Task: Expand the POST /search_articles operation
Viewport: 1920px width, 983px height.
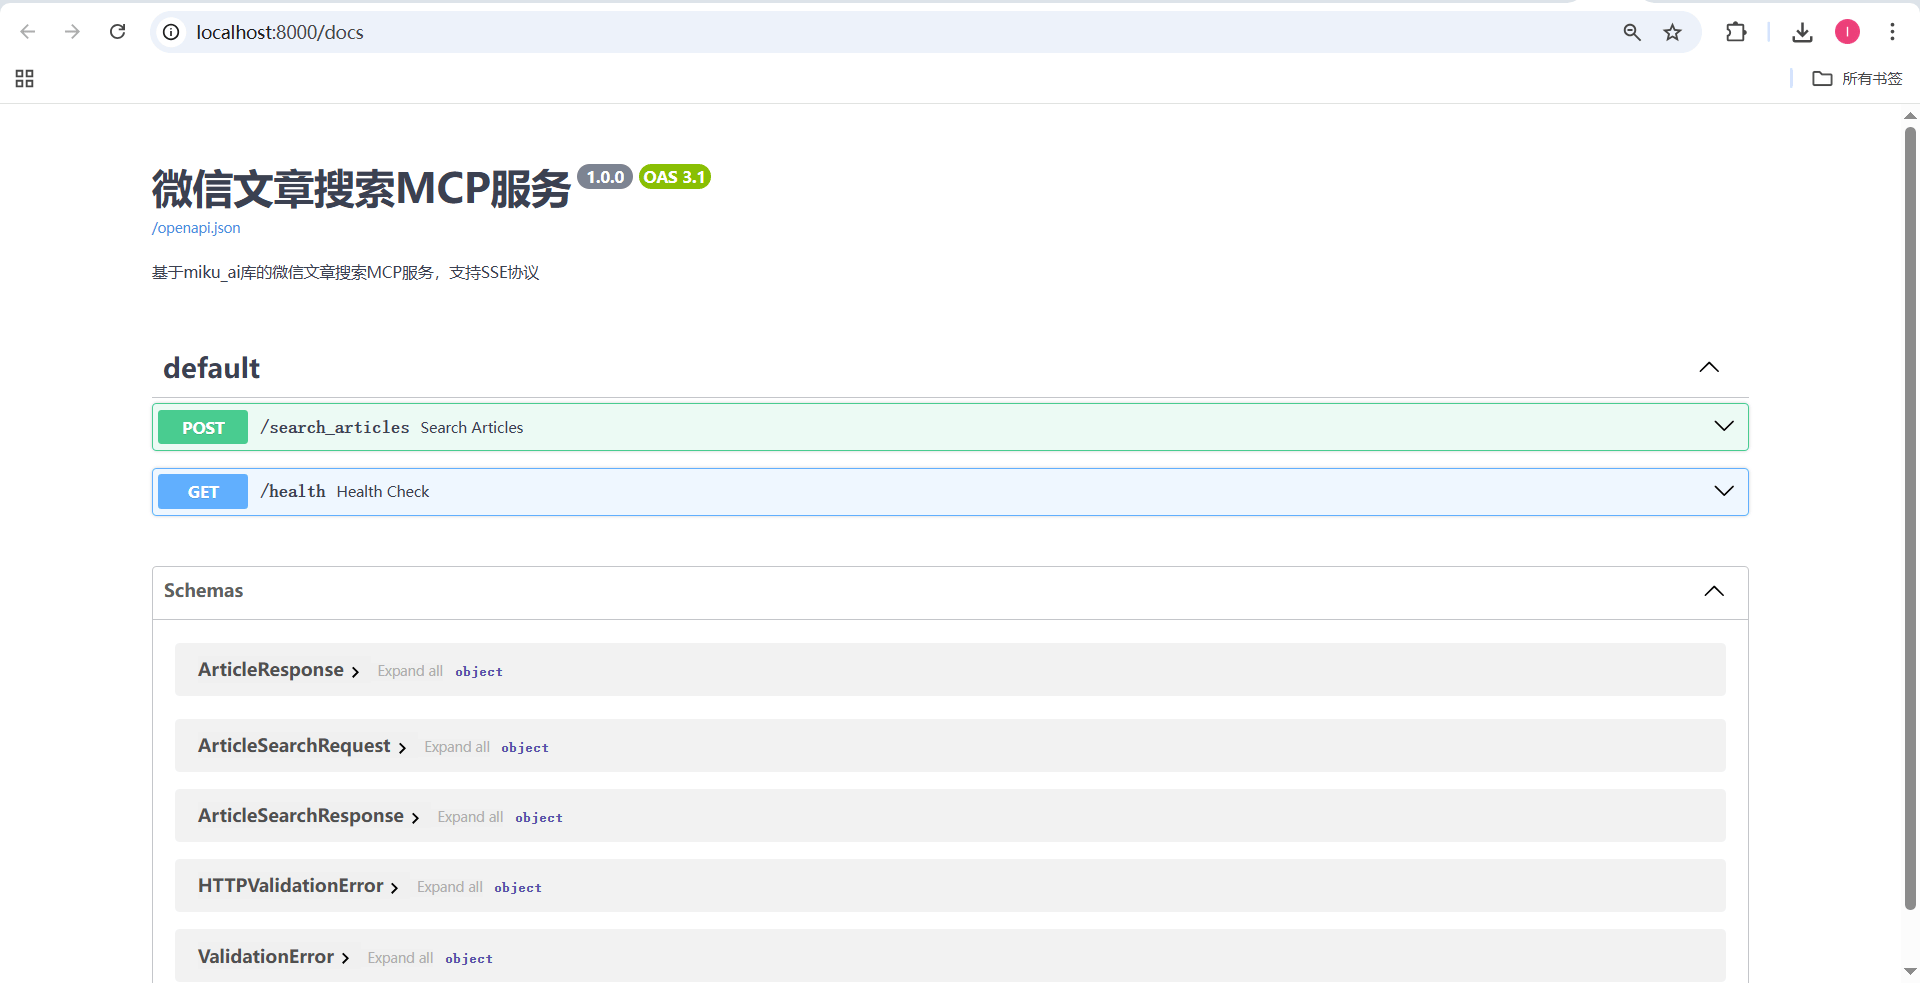Action: 1724,426
